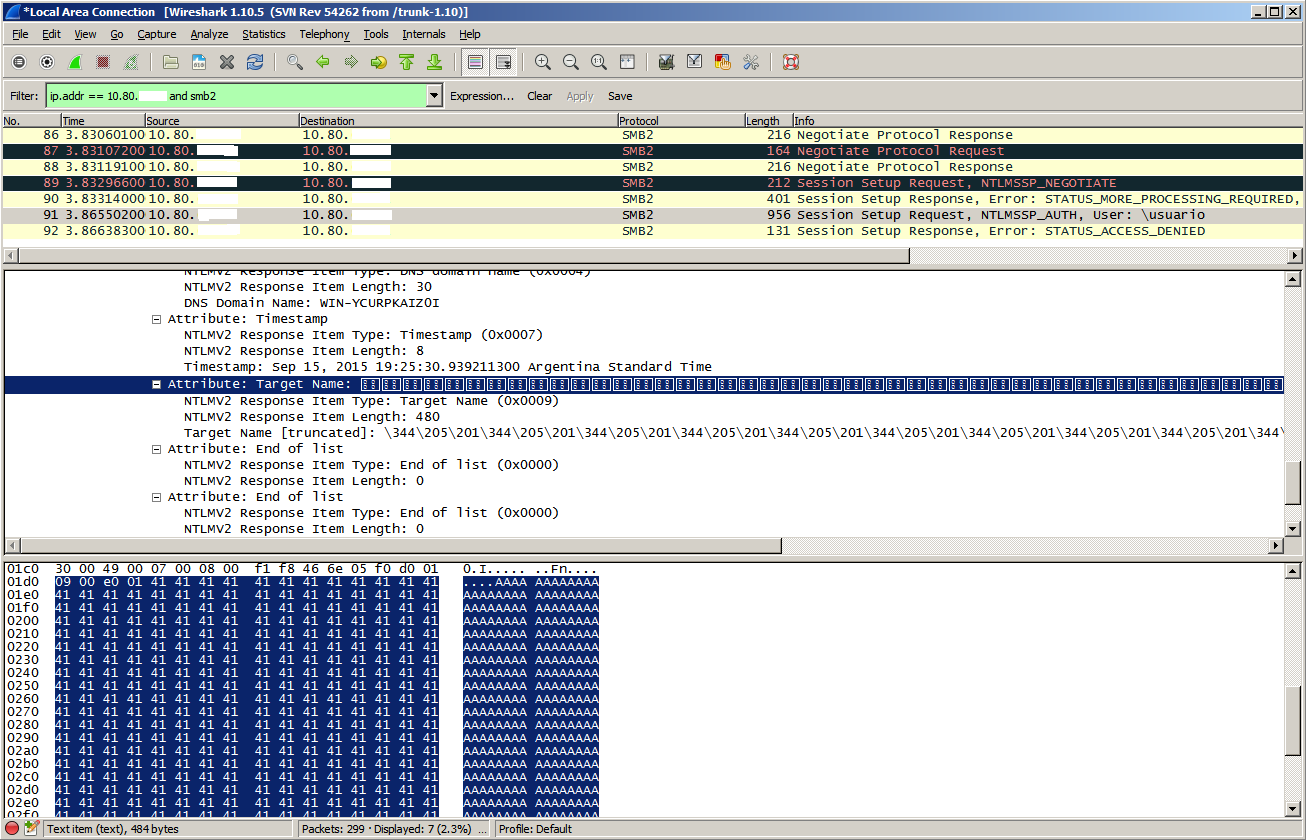Toggle the colorize packet list button

pyautogui.click(x=475, y=62)
